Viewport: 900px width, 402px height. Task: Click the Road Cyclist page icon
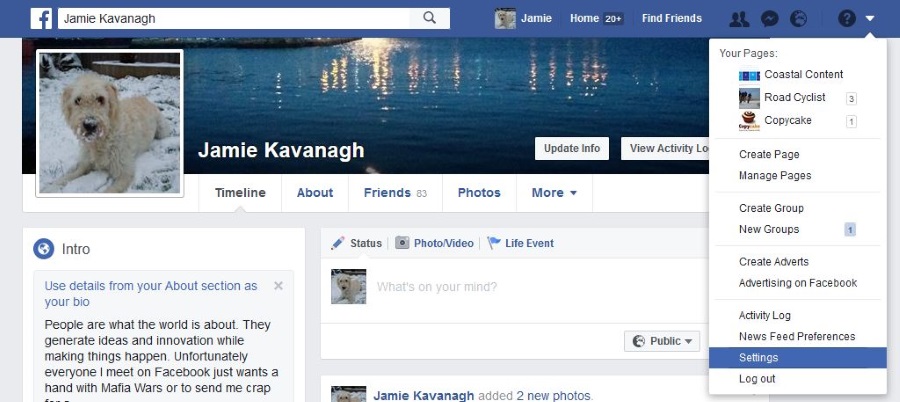pyautogui.click(x=749, y=98)
